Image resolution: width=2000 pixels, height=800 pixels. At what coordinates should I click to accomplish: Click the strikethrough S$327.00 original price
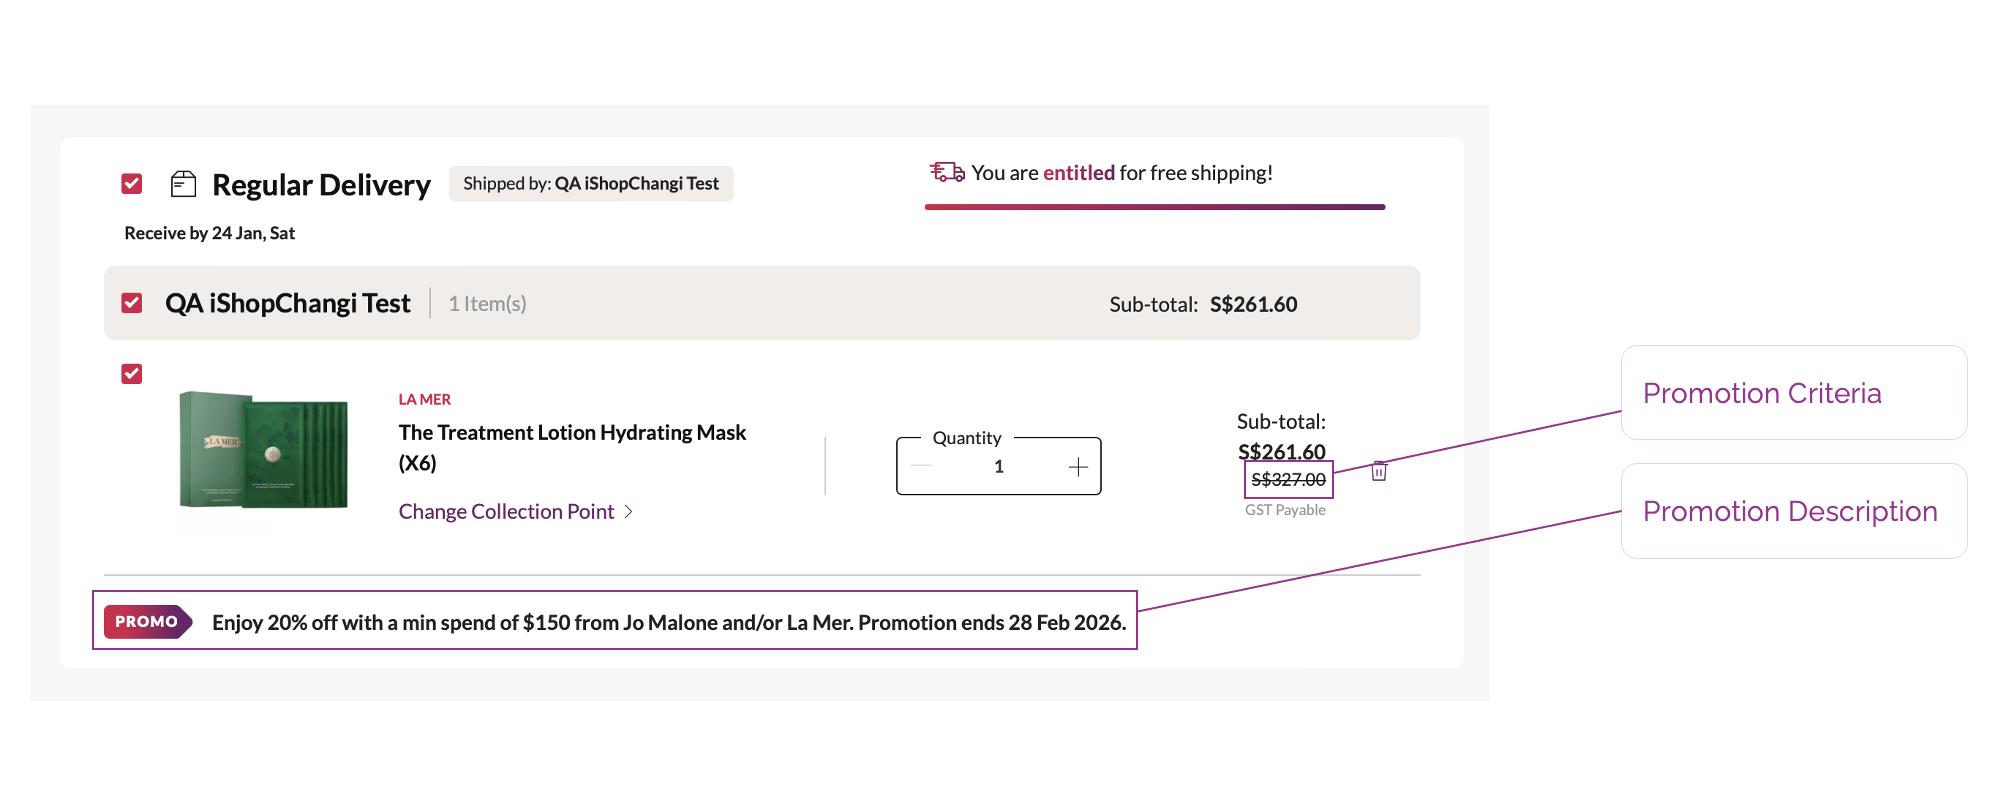(1288, 480)
